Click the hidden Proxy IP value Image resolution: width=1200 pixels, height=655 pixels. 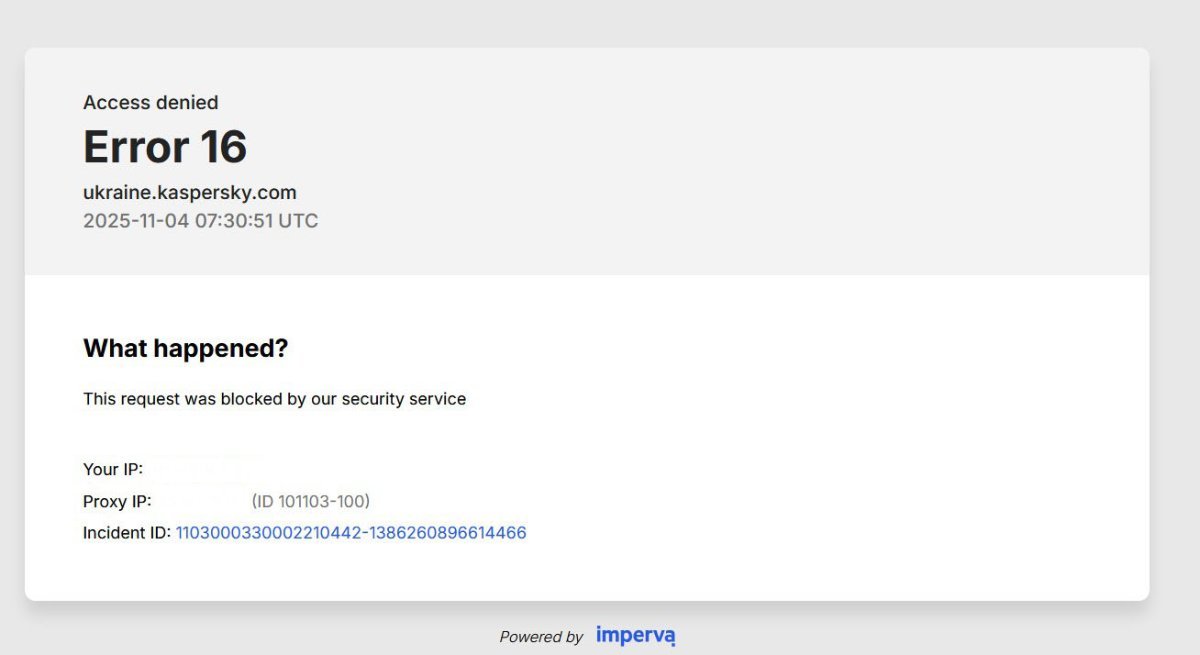201,501
